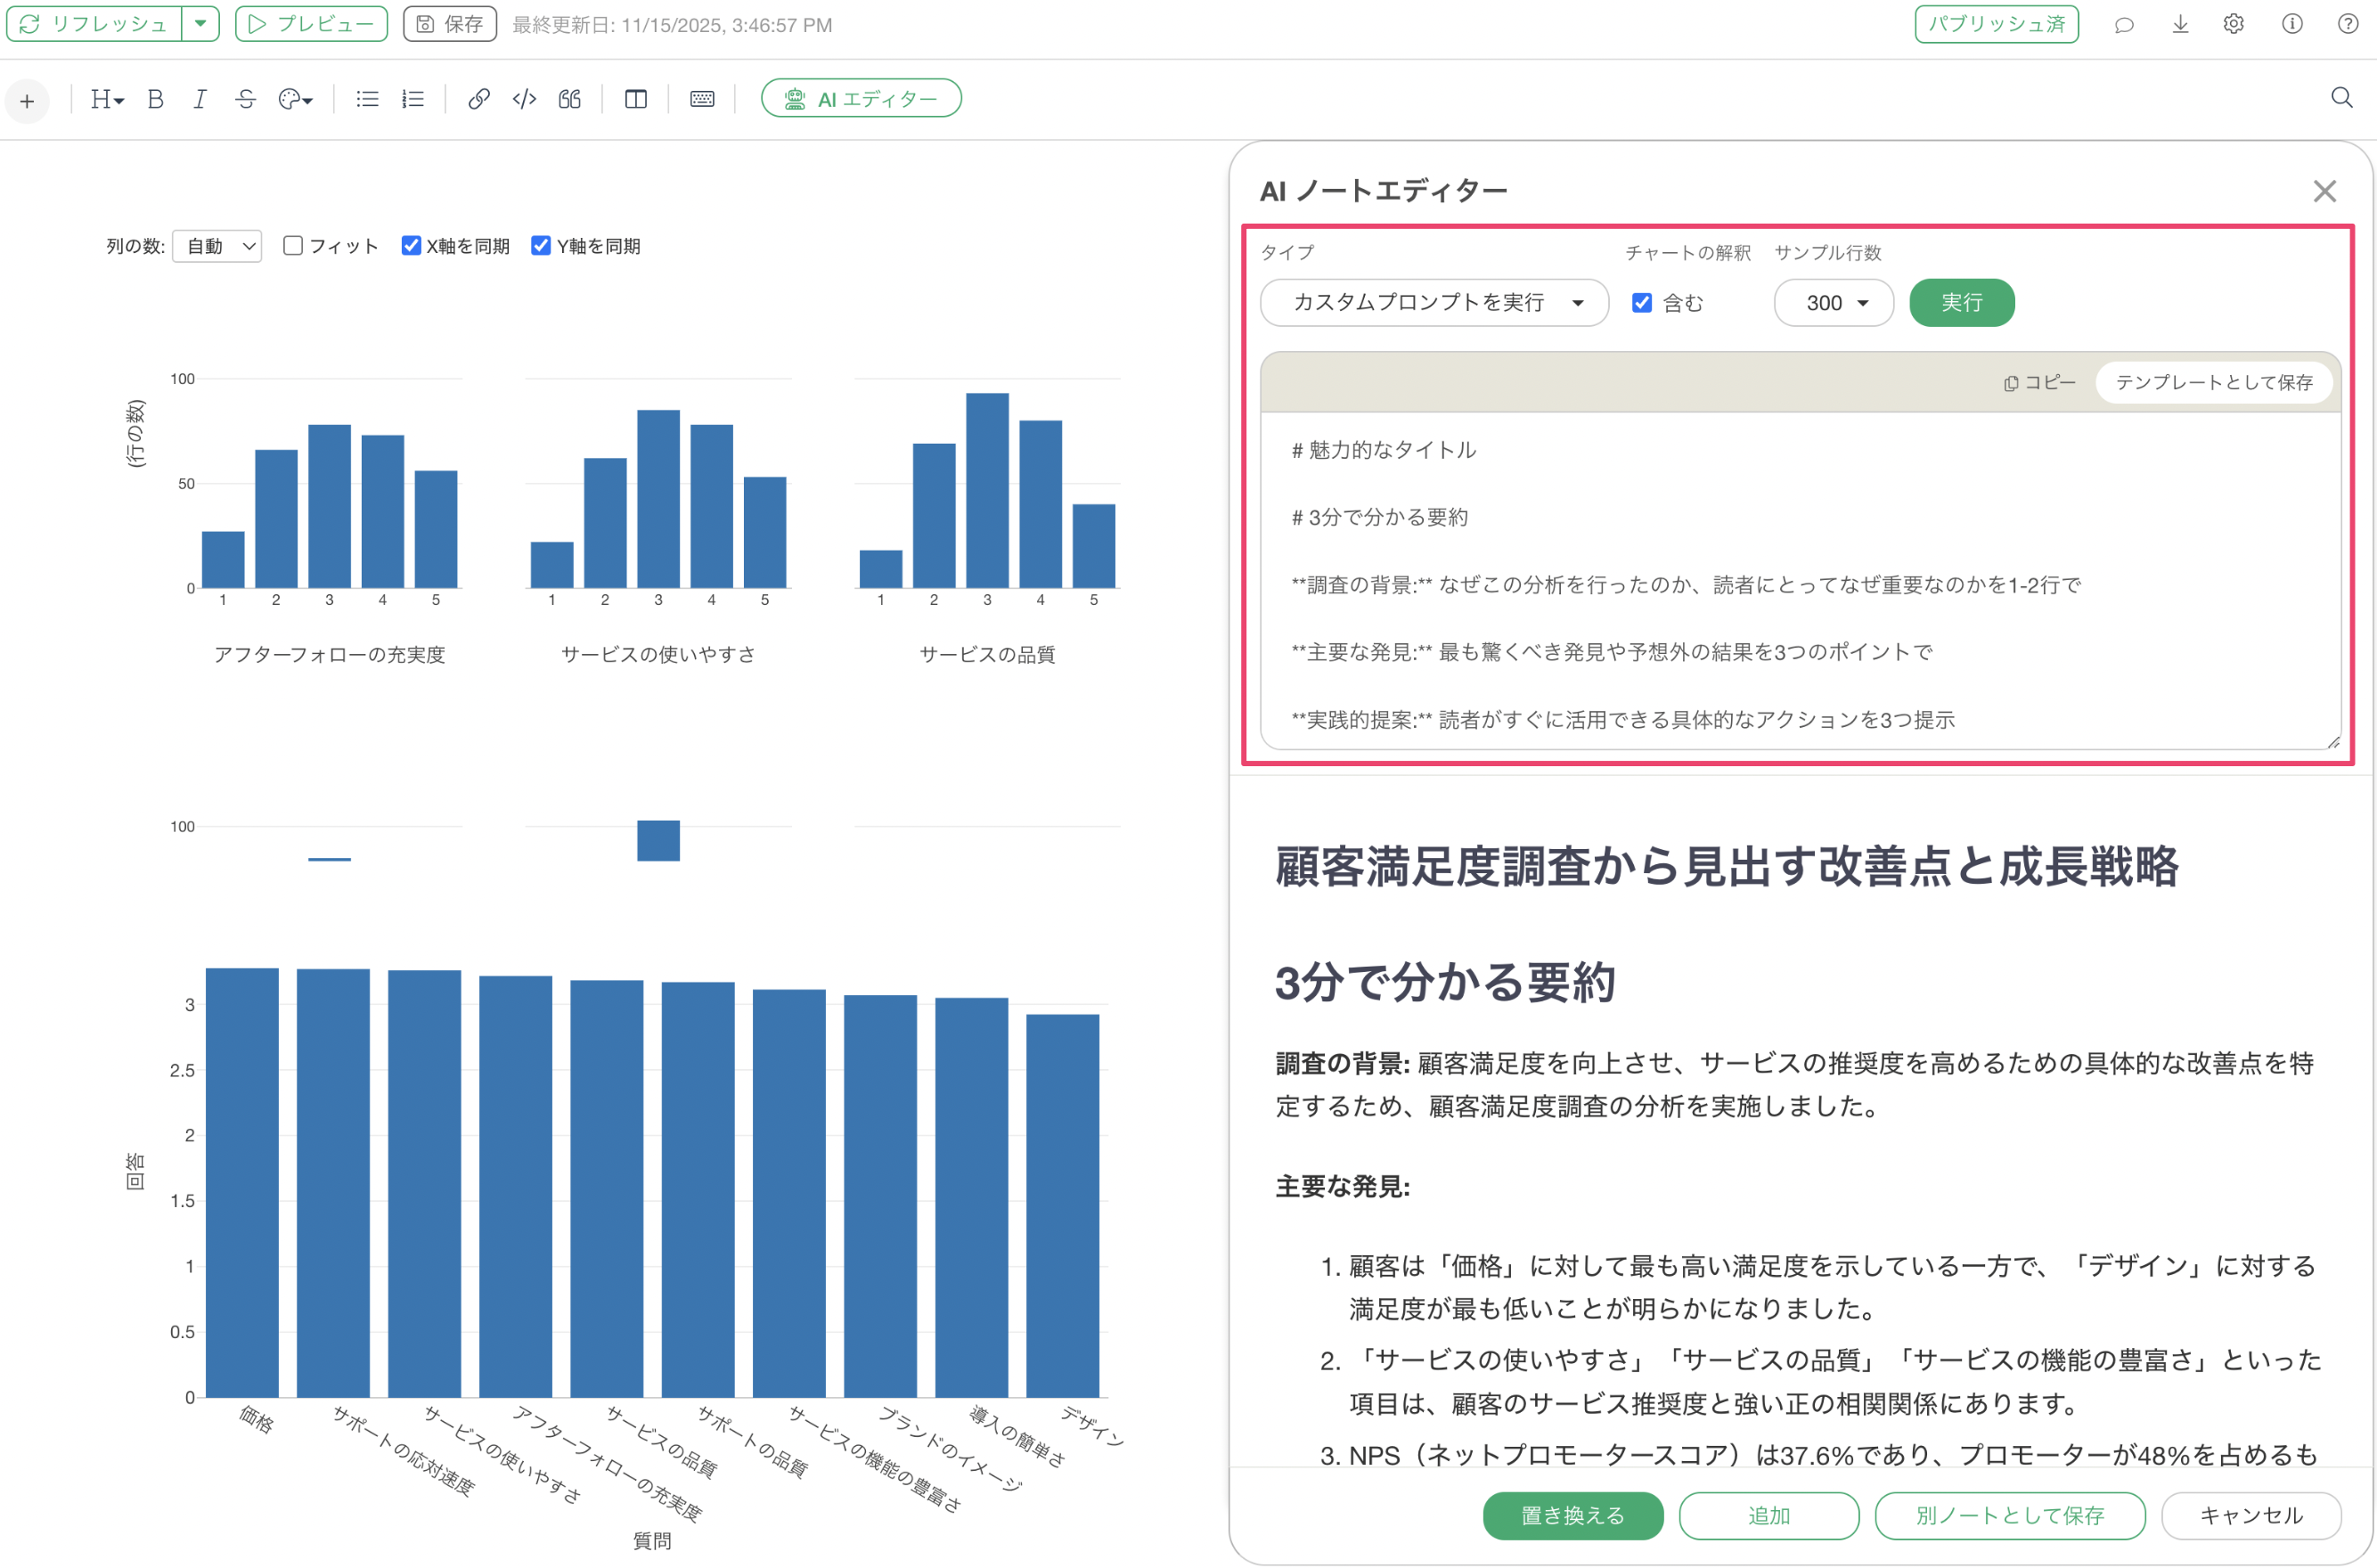Open the サンプル行数 300 dropdown
This screenshot has width=2377, height=1568.
1833,303
